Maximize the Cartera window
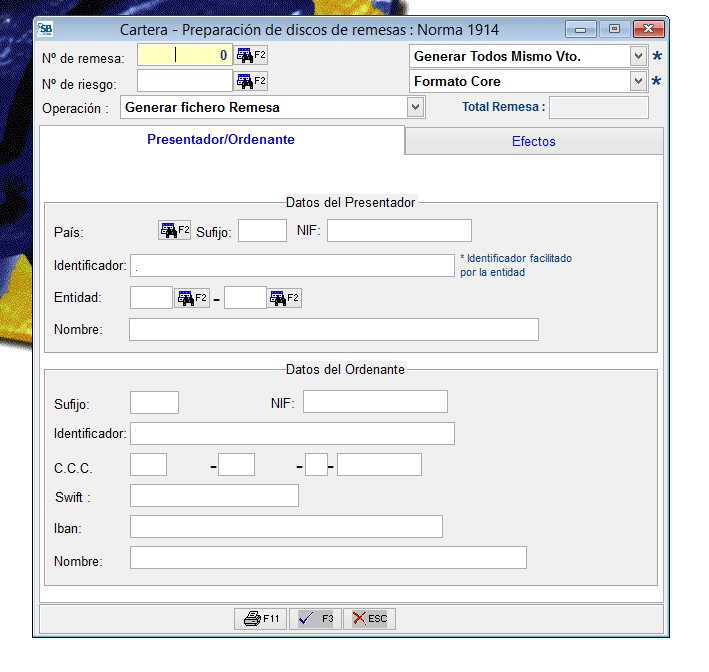 (x=614, y=30)
